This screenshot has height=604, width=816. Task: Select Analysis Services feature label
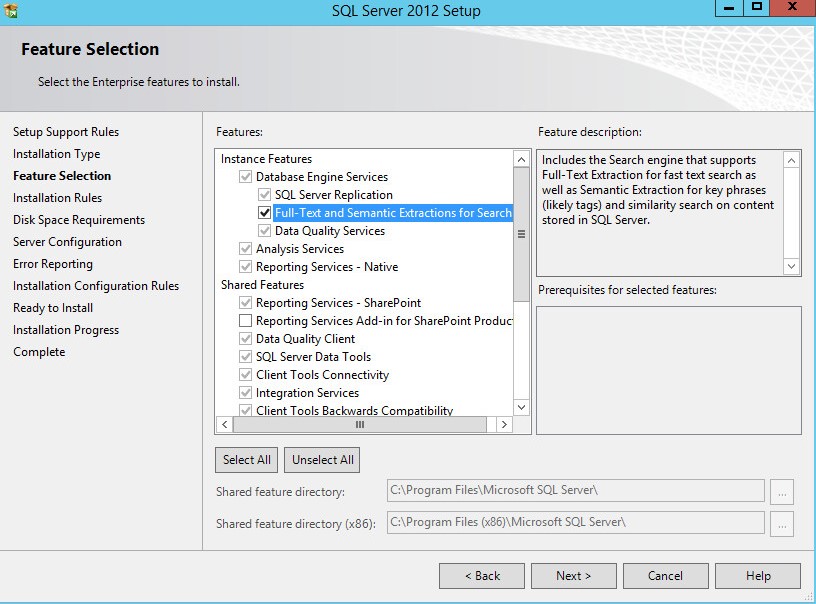coord(300,249)
